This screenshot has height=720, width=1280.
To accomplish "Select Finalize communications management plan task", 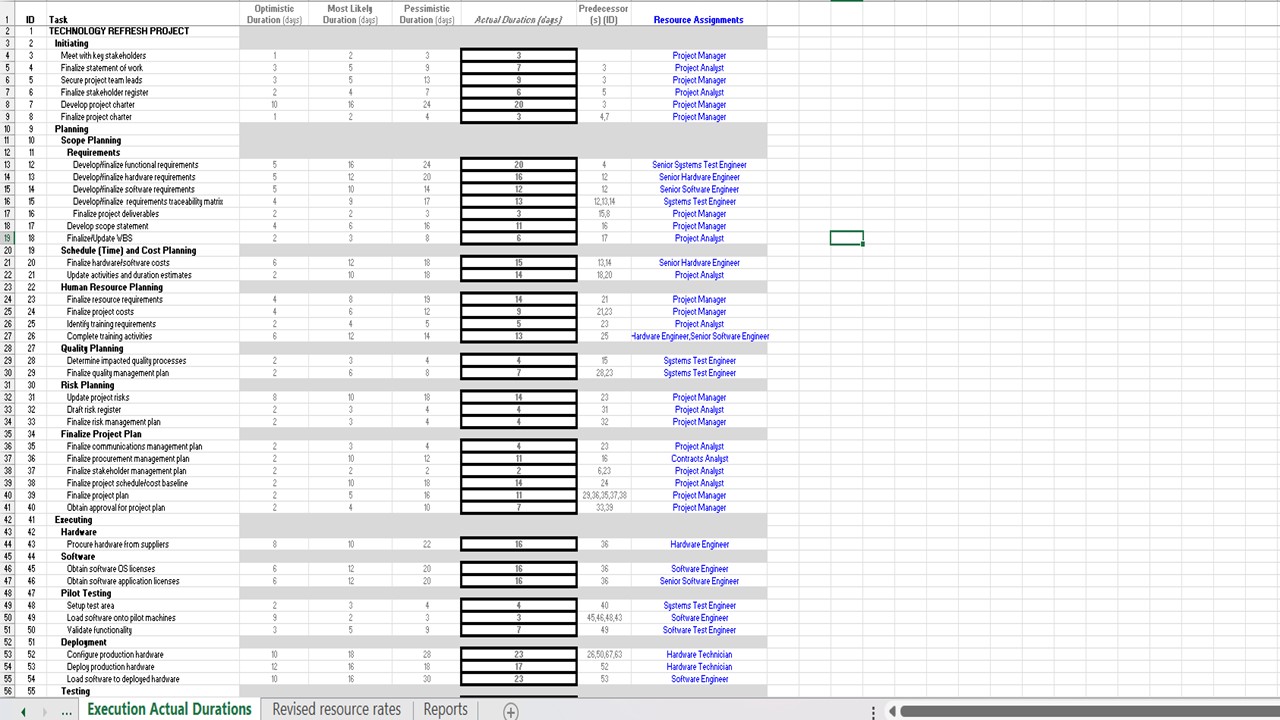I will [134, 446].
